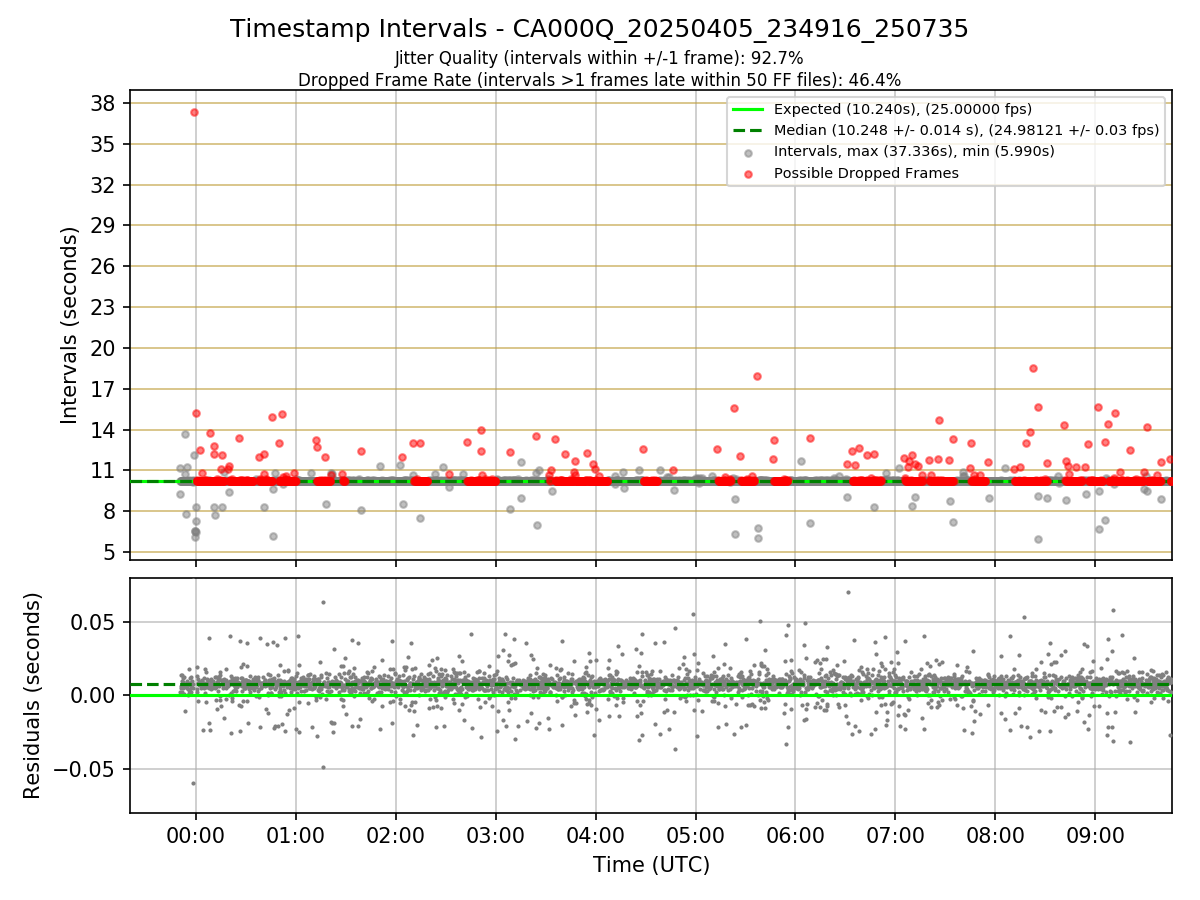
Task: Click the red outlier point near 37 seconds
Action: (194, 112)
